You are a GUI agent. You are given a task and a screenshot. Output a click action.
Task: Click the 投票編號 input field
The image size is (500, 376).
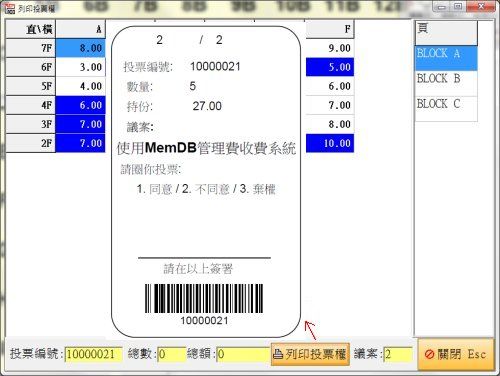(x=93, y=354)
